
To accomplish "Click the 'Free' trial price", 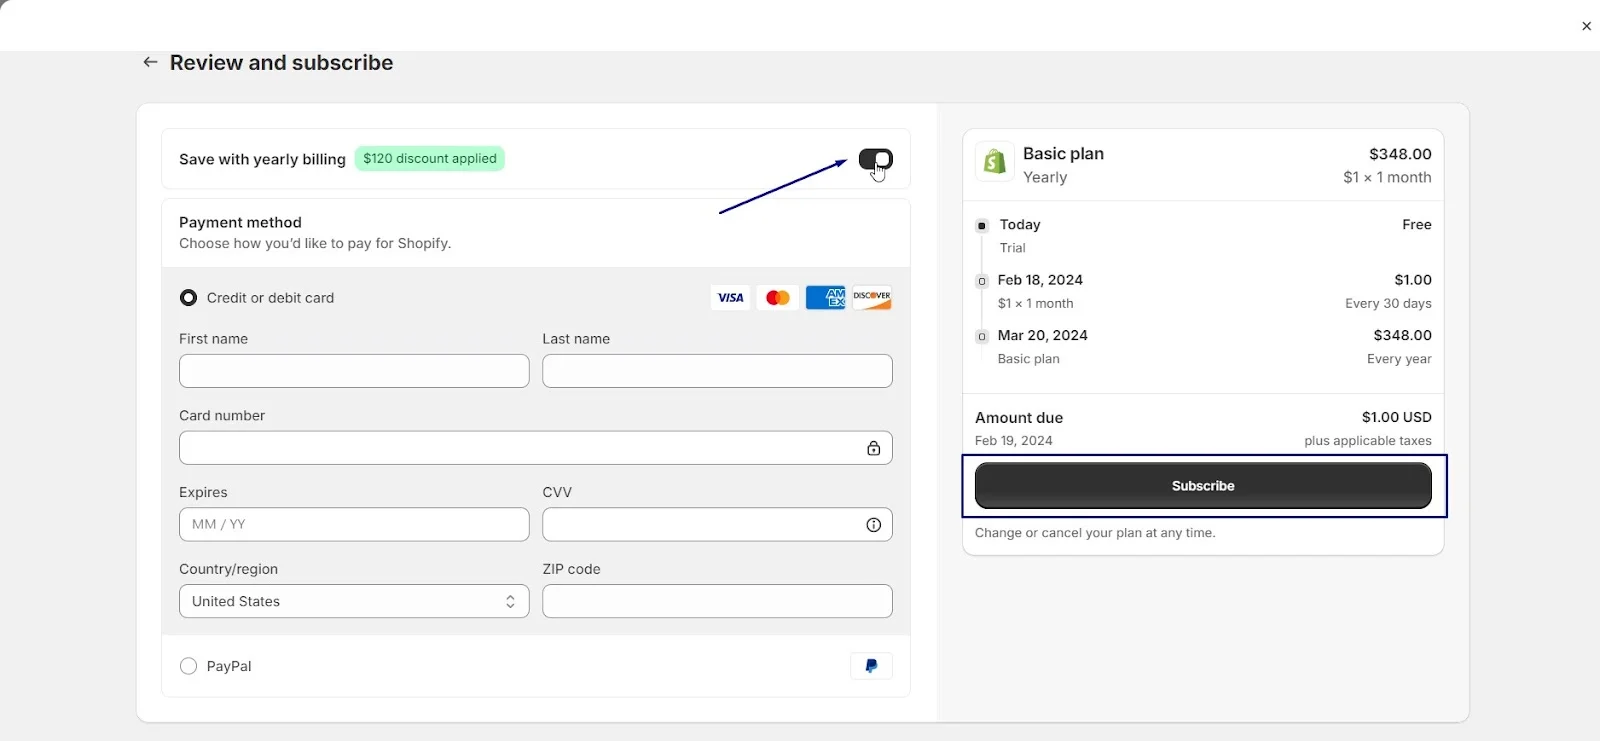I will (x=1416, y=225).
